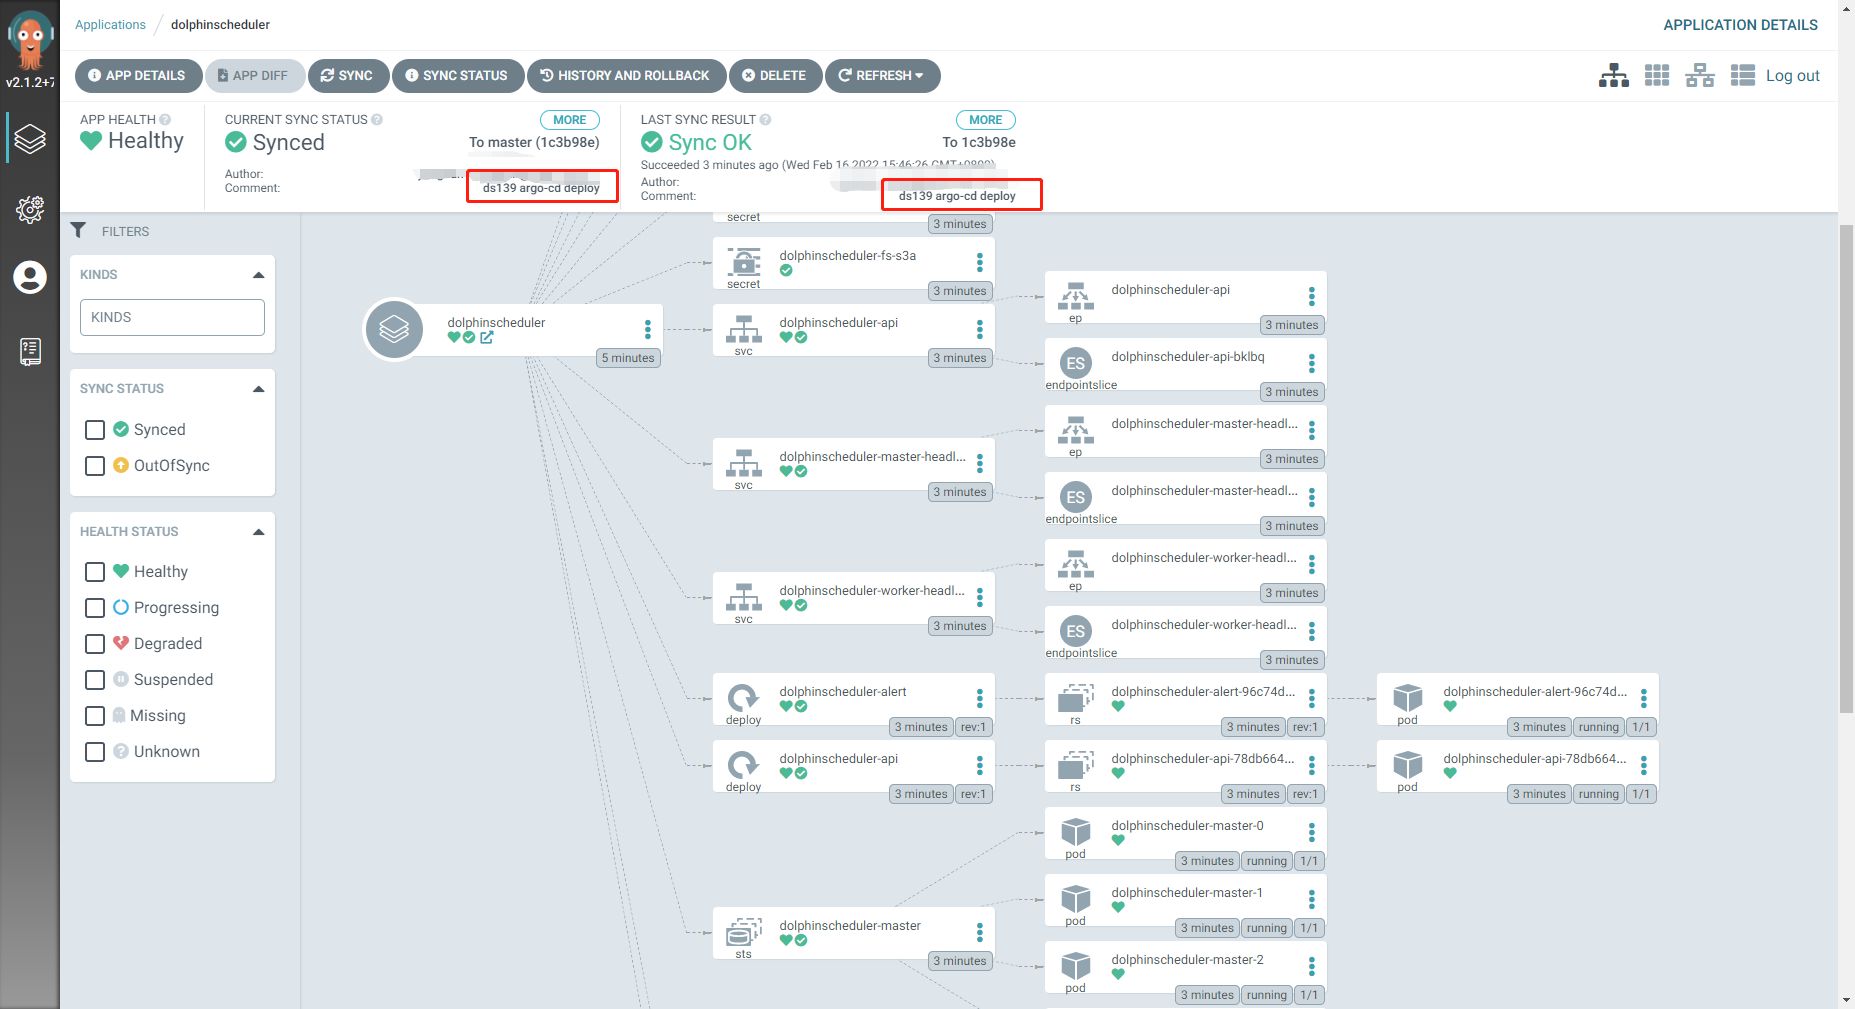The height and width of the screenshot is (1009, 1855).
Task: Open kebab menu for dolphinscheduler-alert deployment
Action: coord(979,698)
